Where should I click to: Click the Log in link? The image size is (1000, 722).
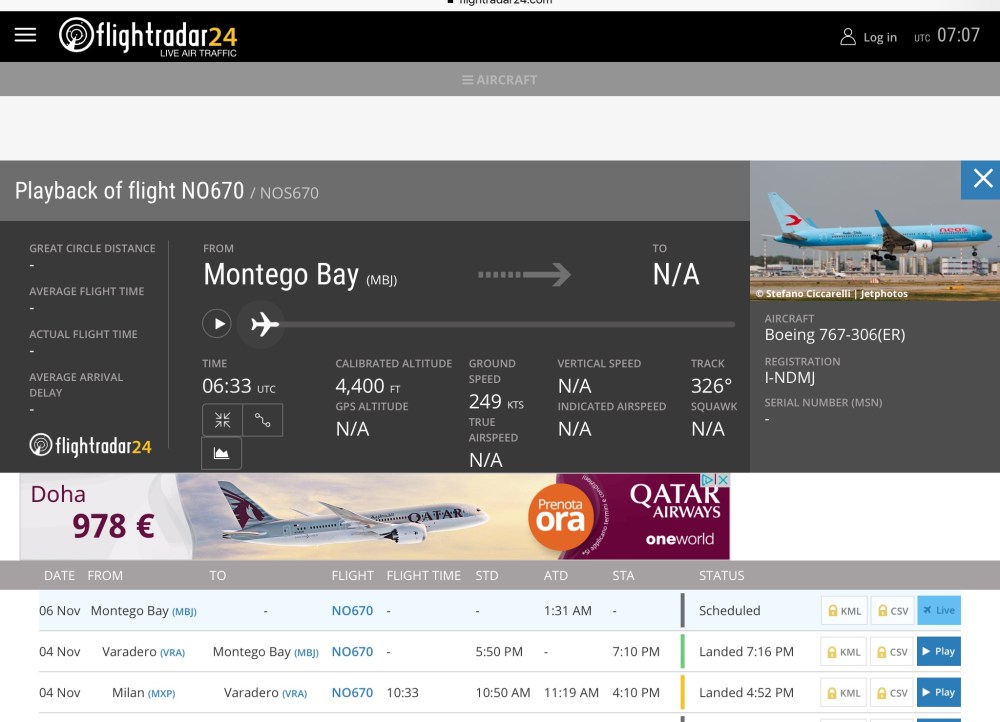(868, 37)
